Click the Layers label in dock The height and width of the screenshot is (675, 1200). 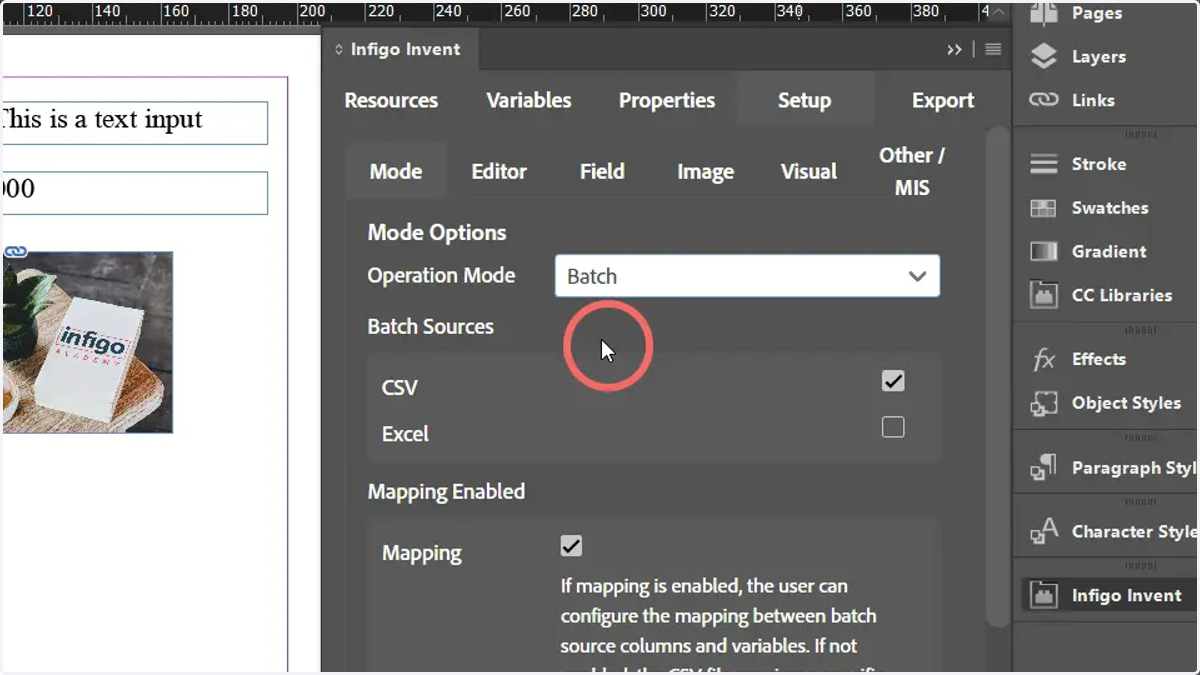[x=1099, y=57]
